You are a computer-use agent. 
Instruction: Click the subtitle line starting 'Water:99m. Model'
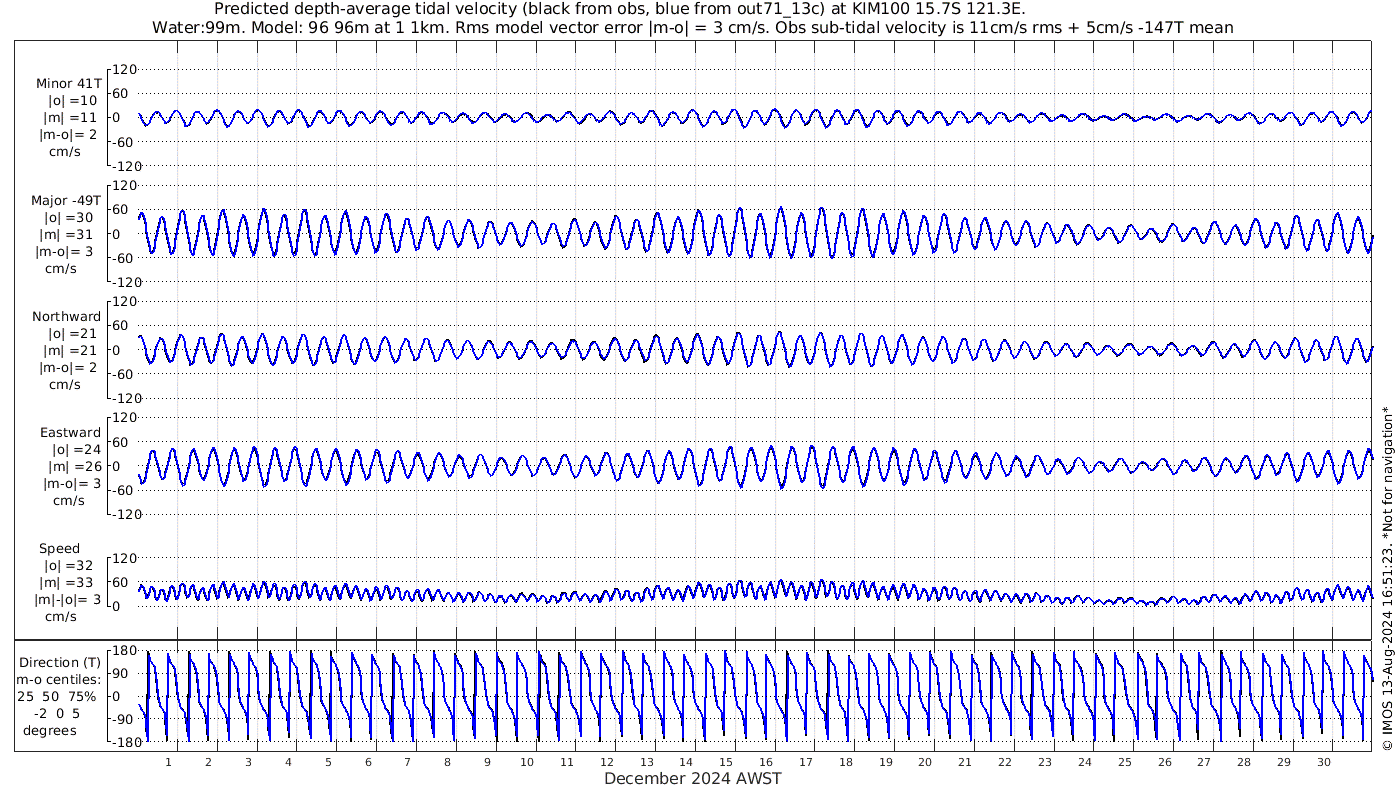pos(692,27)
